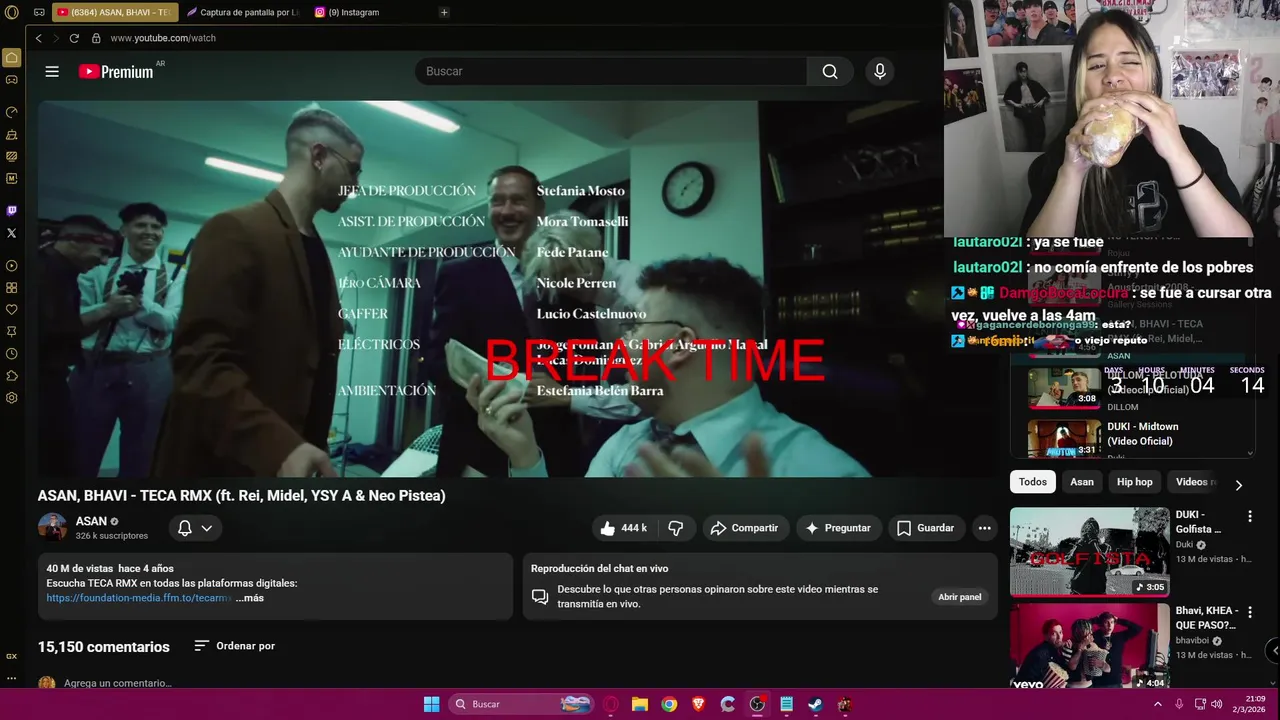Viewport: 1280px width, 720px height.
Task: Toggle the sidebar workspaces tab islands icon
Action: (38, 13)
